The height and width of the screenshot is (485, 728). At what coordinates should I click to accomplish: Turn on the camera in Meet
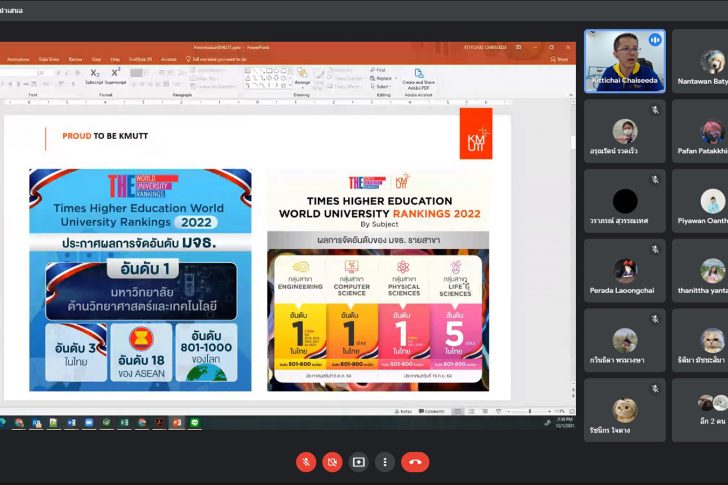(333, 462)
